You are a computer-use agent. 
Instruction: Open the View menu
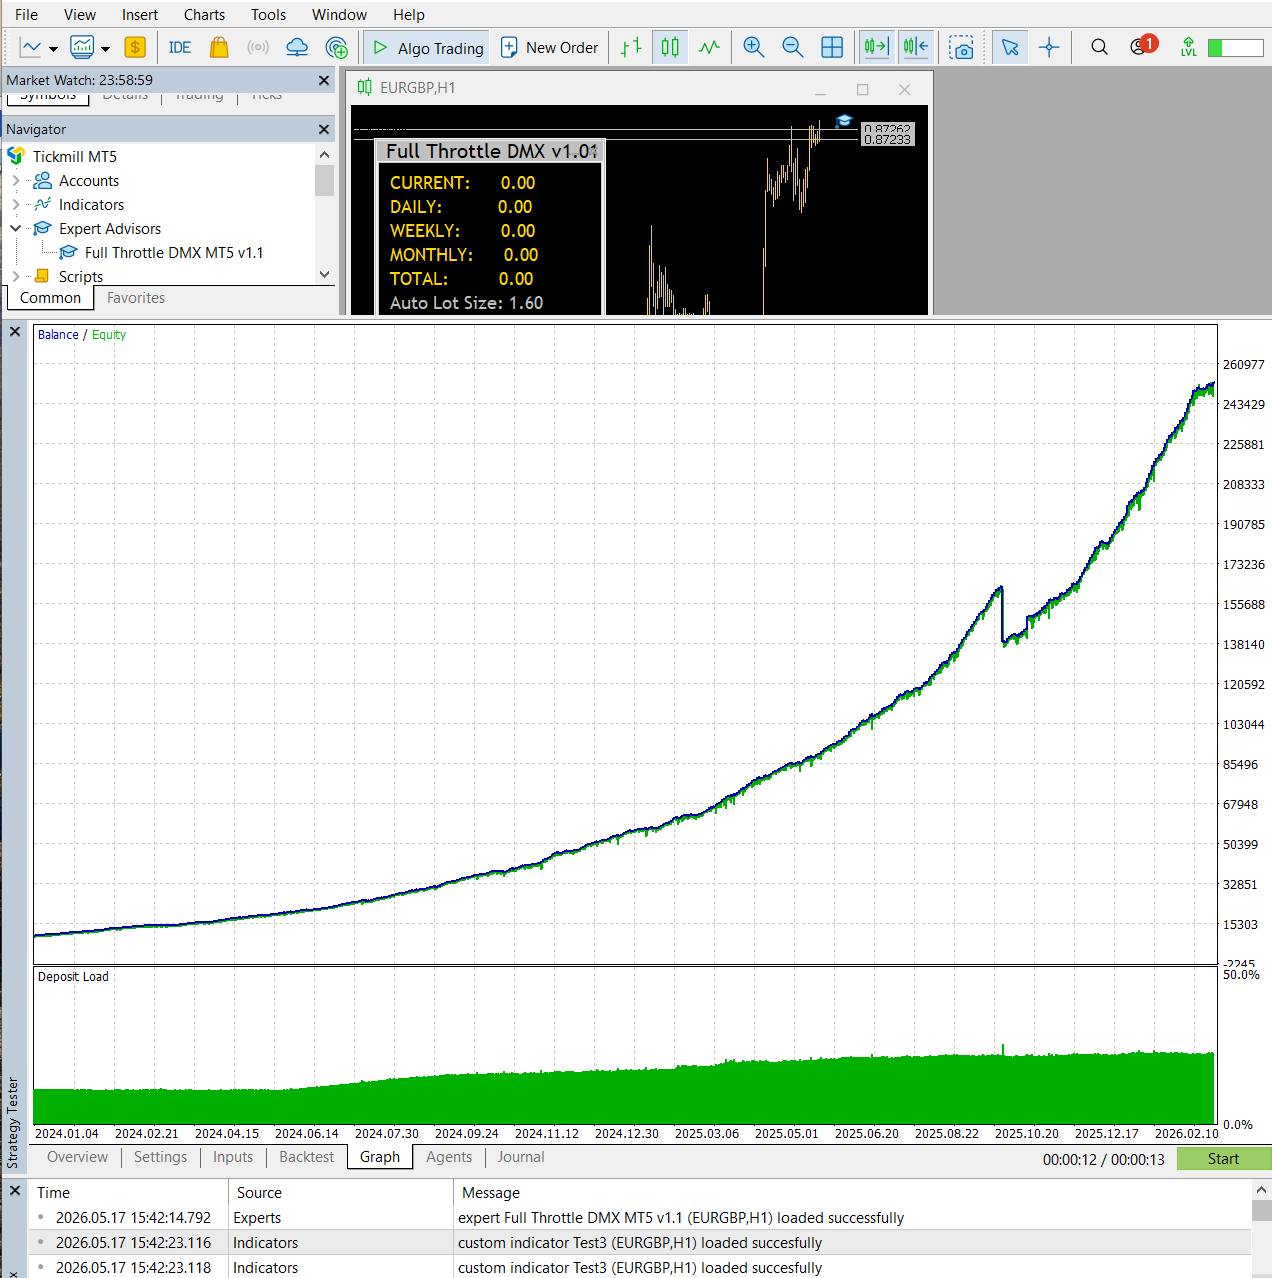(80, 14)
